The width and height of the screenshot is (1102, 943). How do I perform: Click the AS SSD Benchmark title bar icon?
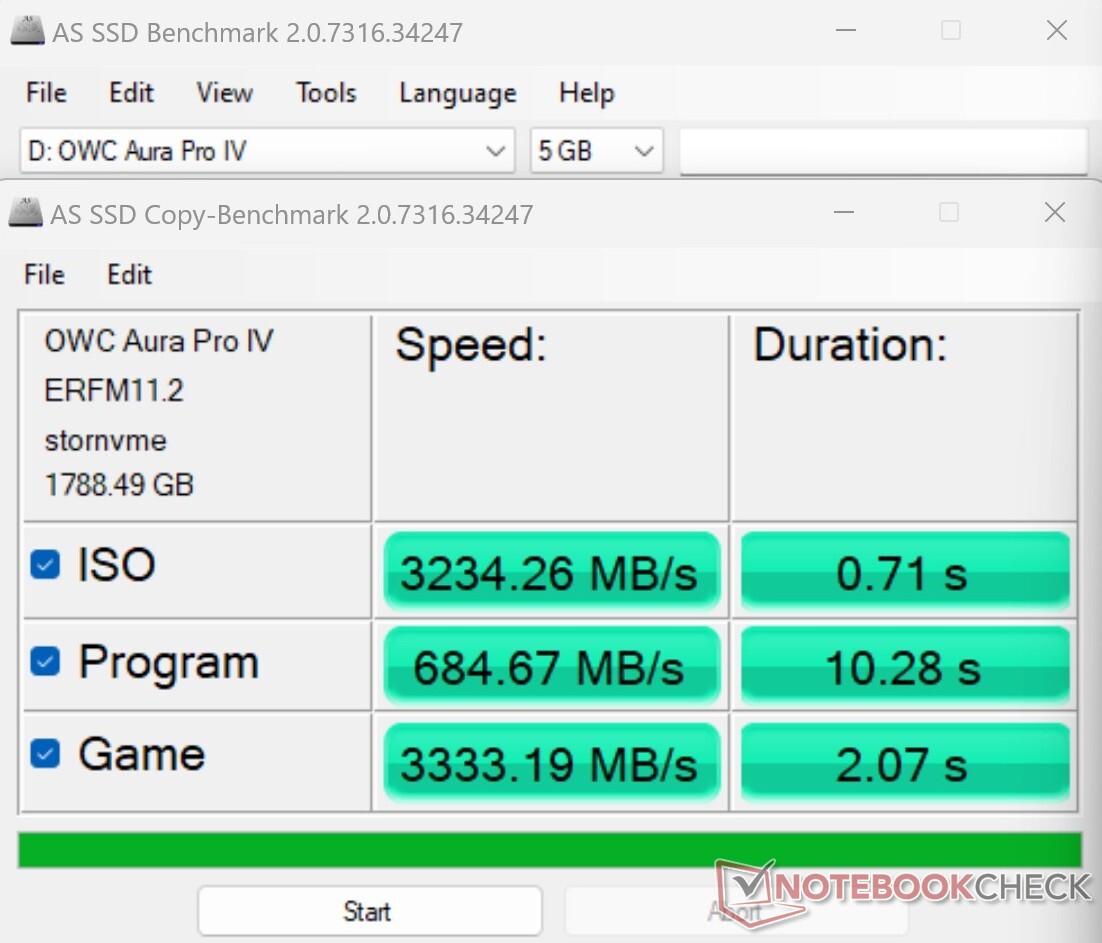(x=28, y=32)
